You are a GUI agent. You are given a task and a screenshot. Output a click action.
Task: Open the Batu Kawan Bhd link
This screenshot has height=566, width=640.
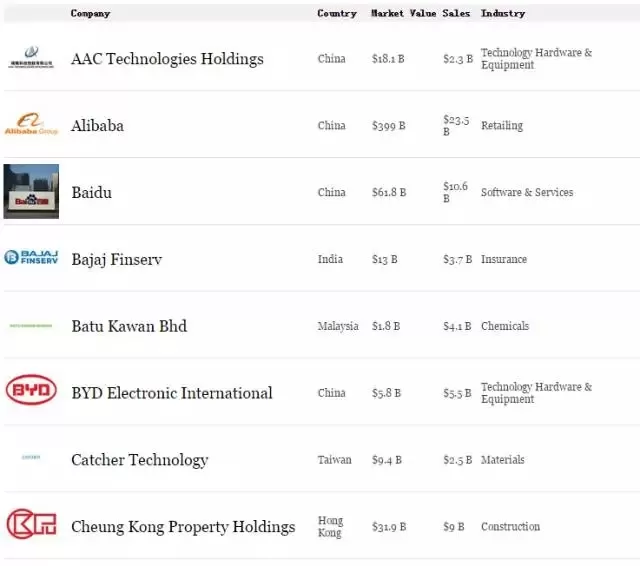129,326
